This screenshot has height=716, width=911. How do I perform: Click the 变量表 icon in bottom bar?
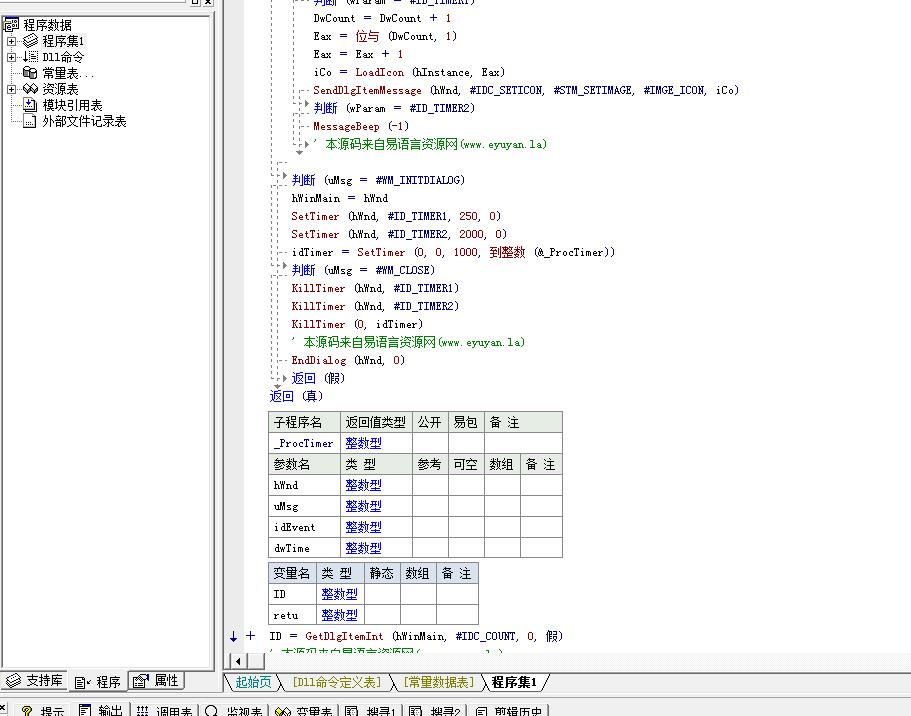point(283,711)
